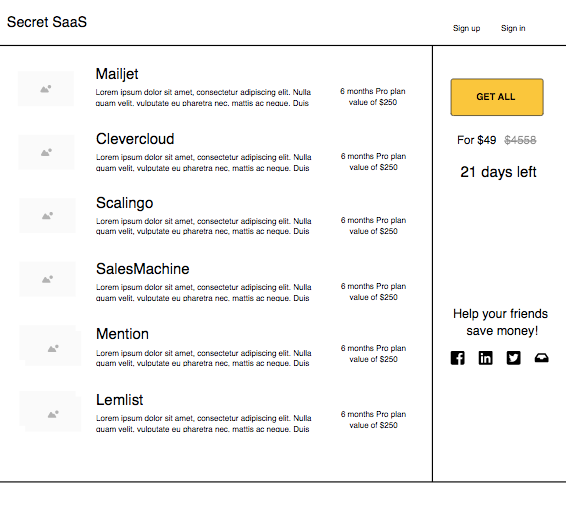The image size is (566, 525).
Task: Open the SalesMachine deal title
Action: (x=143, y=269)
